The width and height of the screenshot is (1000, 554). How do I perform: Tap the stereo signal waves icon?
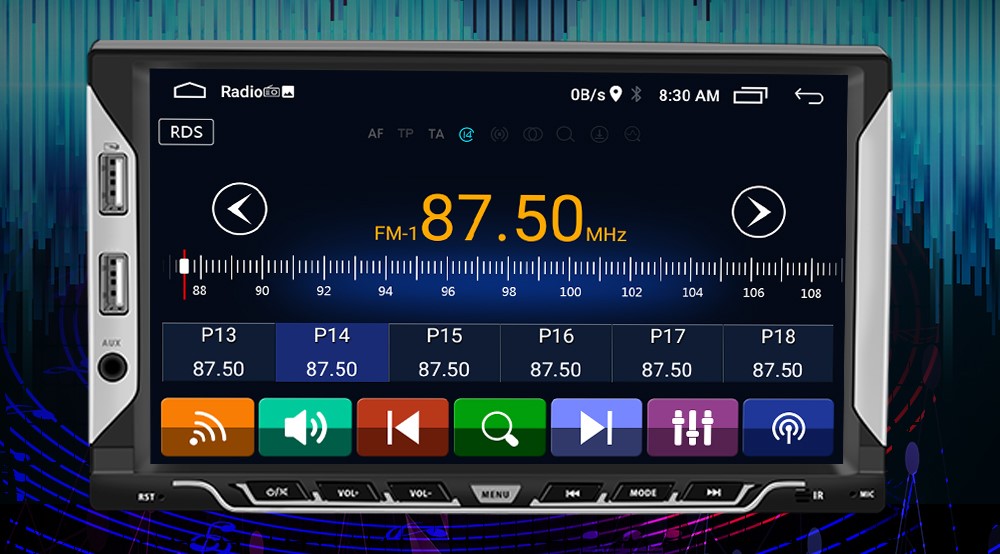499,134
